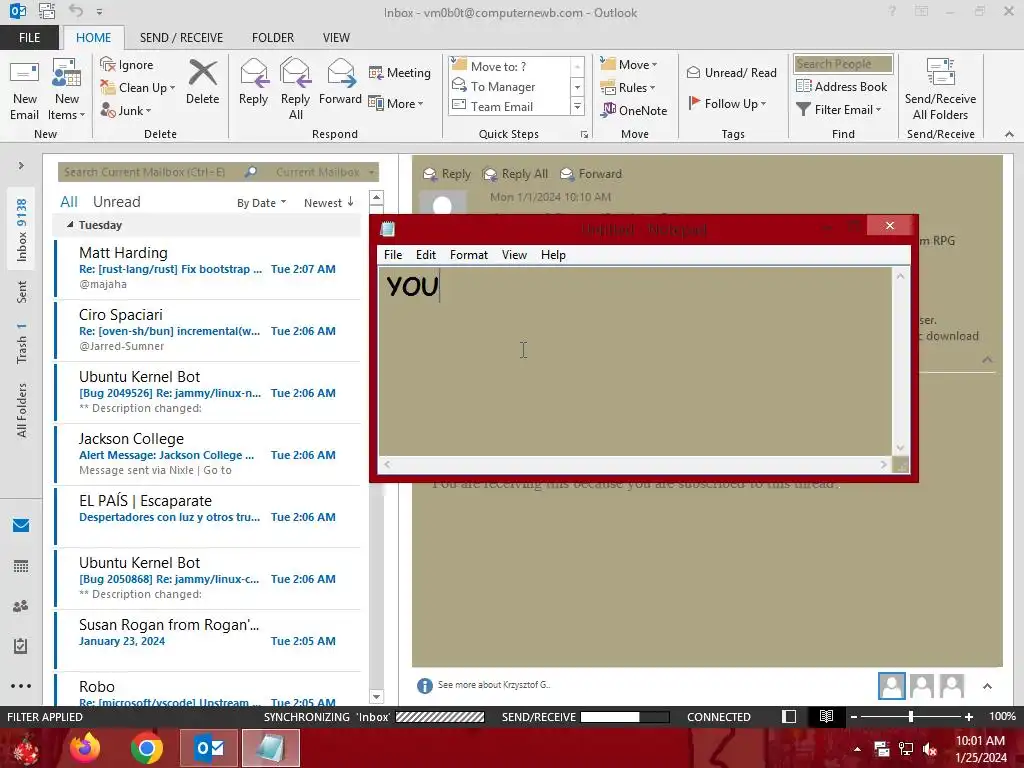Open the Sent folder

pos(22,292)
